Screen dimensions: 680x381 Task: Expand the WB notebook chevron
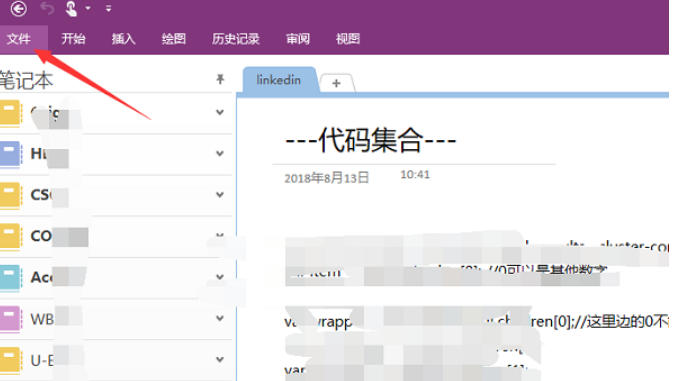click(x=220, y=318)
